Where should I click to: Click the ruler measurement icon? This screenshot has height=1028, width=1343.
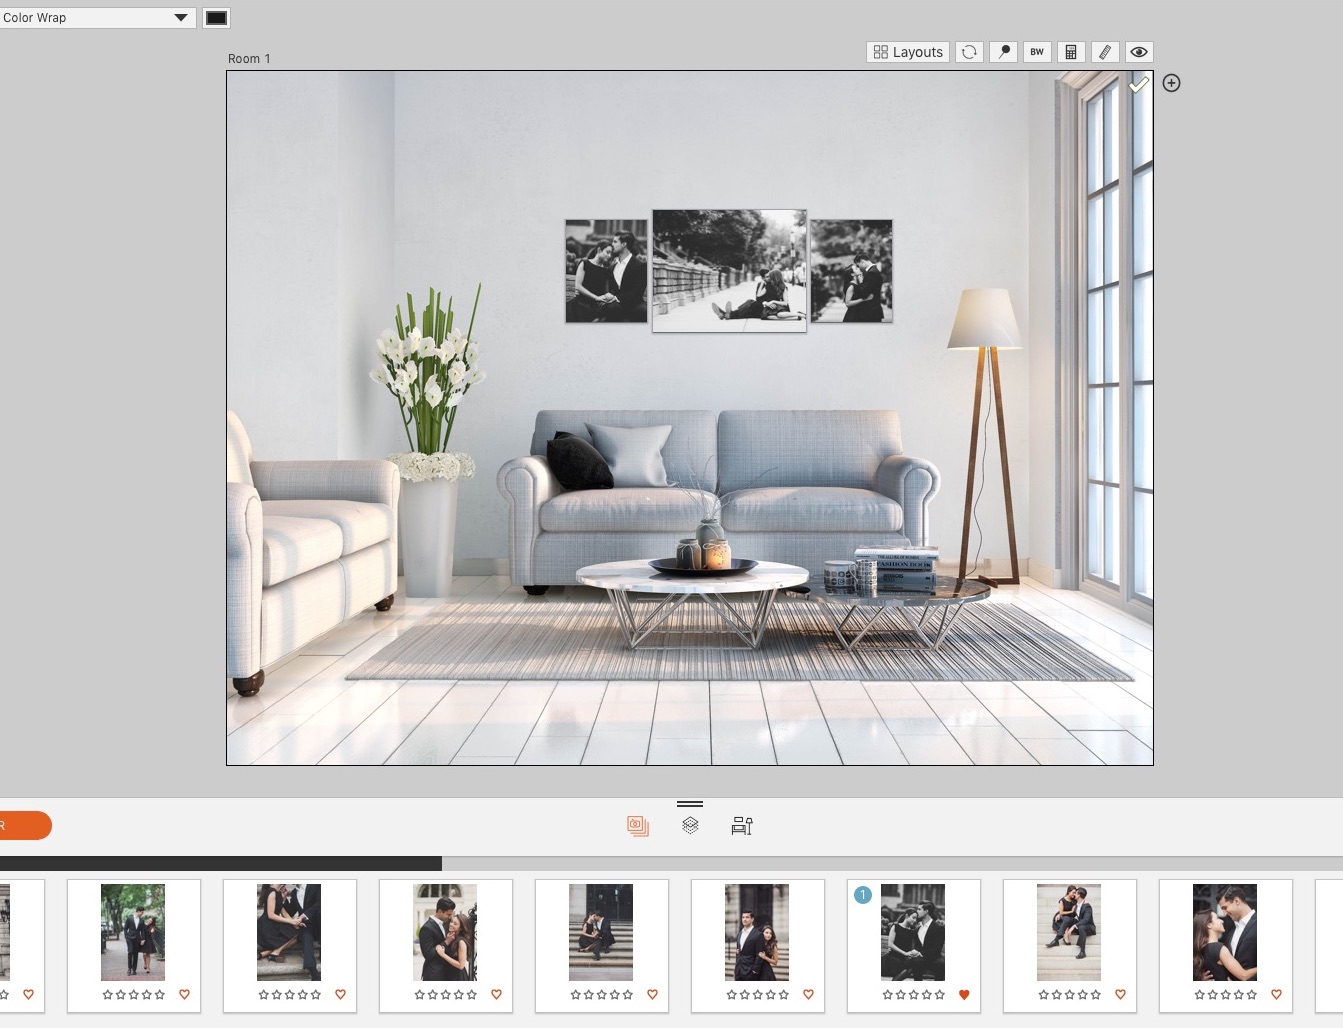1105,52
